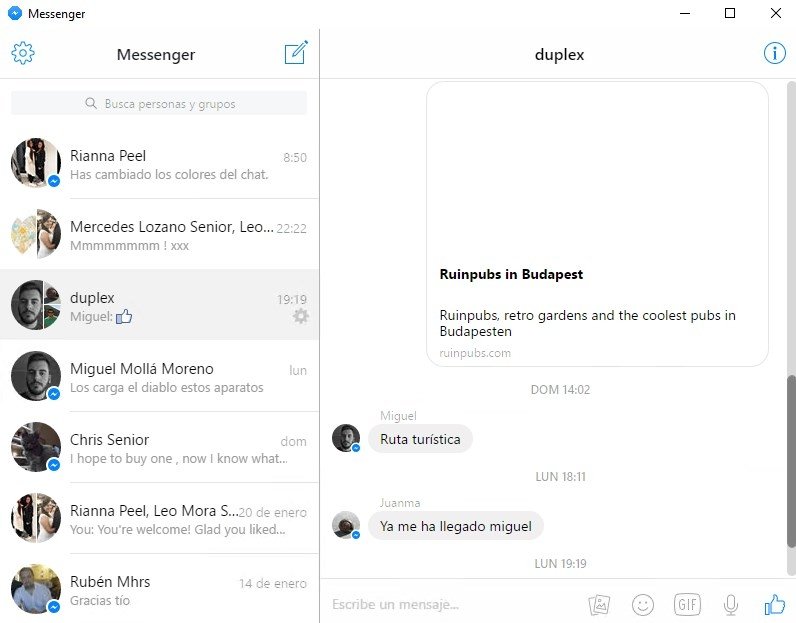This screenshot has height=623, width=796.
Task: Click the gear icon in duplex row
Action: click(301, 316)
